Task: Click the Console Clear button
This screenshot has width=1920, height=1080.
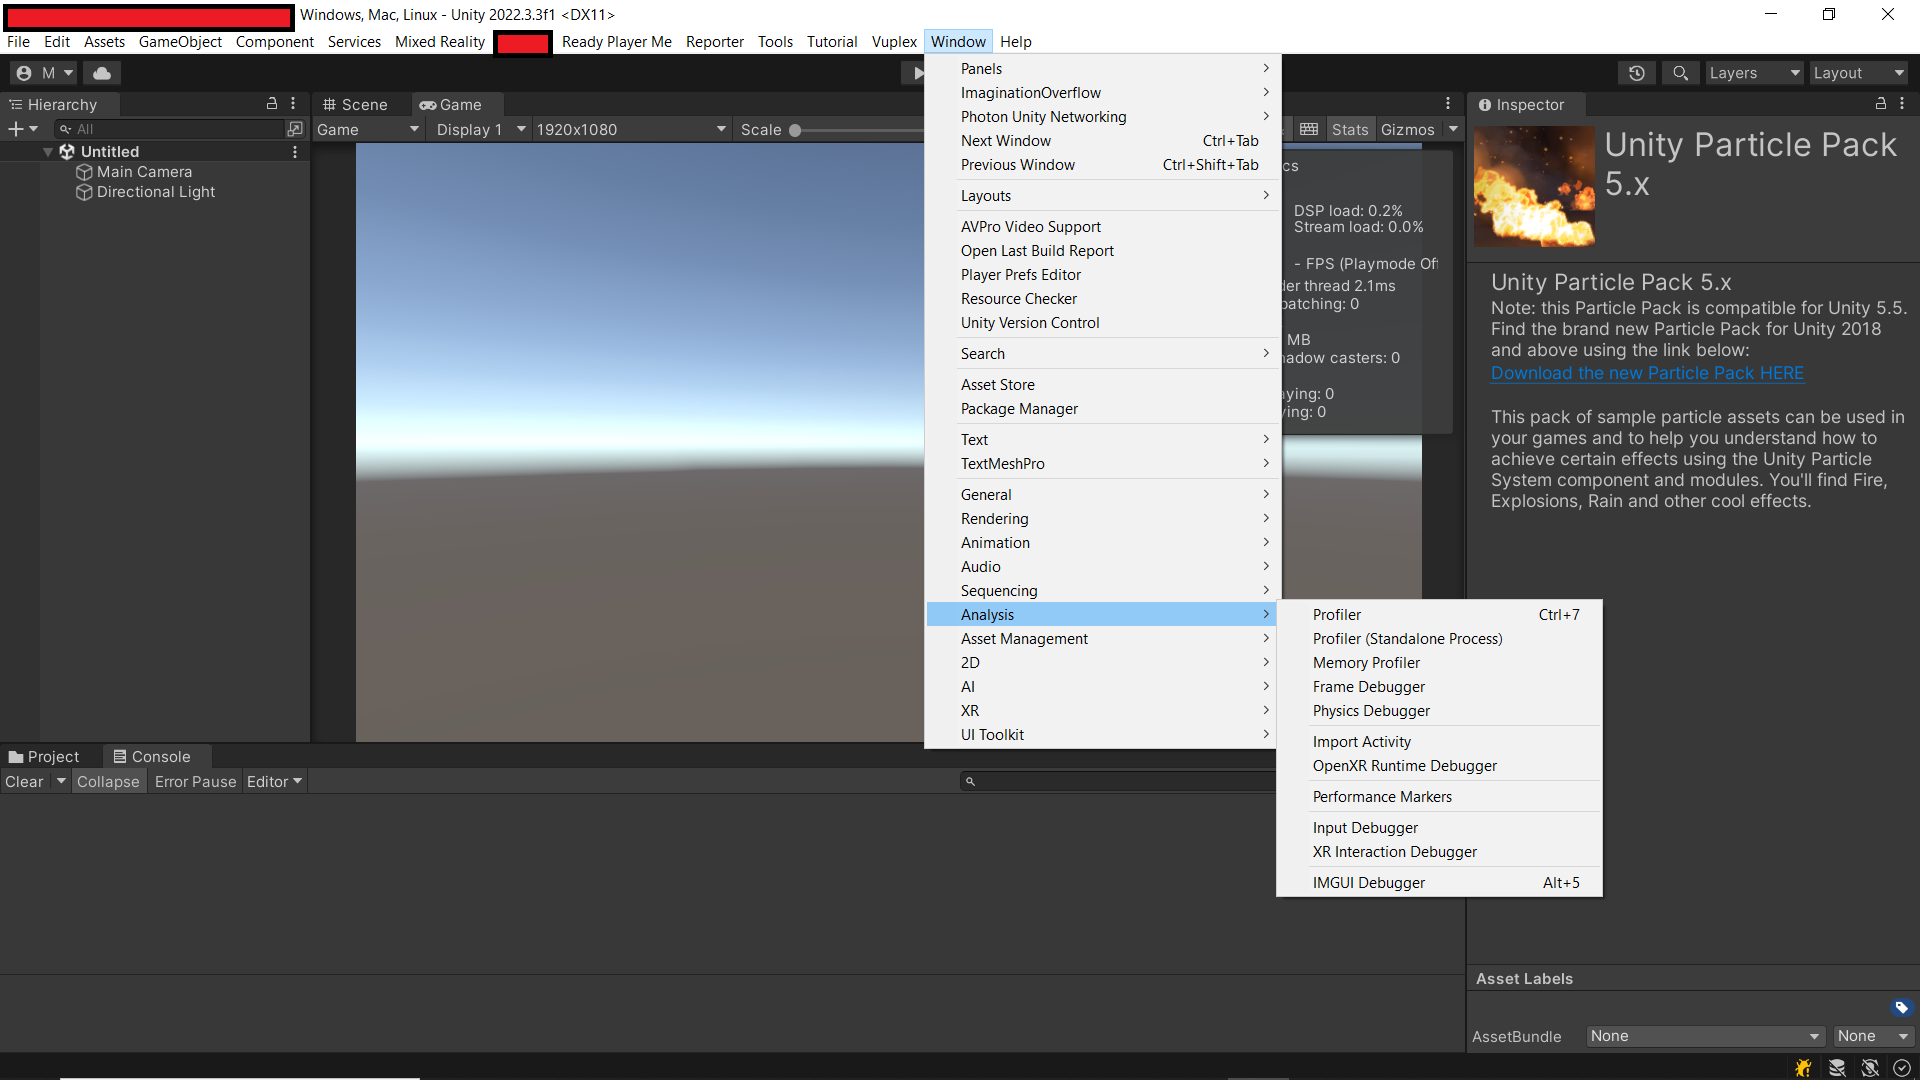Action: 24,782
